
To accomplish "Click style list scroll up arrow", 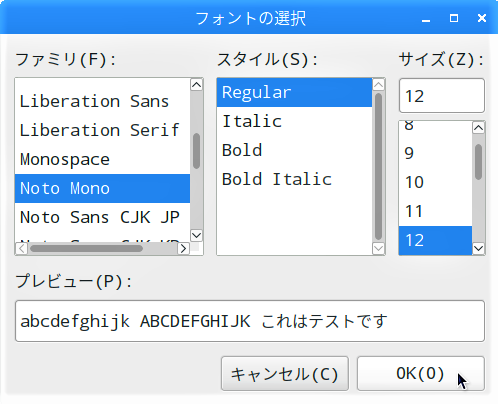I will pos(378,85).
